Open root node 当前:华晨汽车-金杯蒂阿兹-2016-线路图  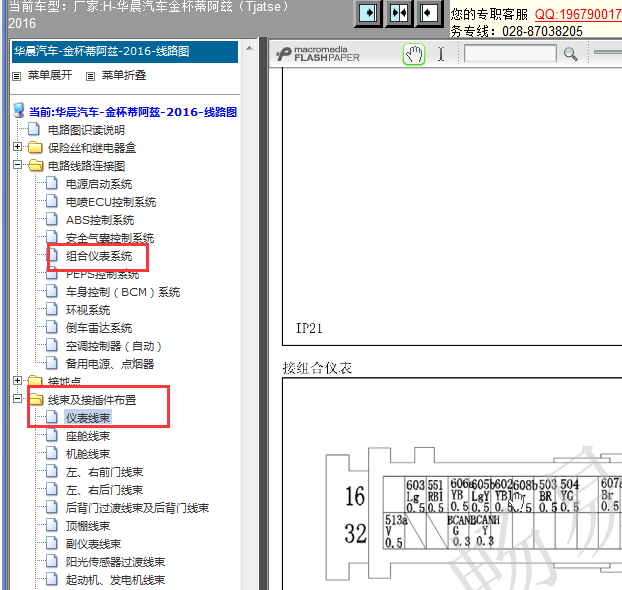point(133,112)
